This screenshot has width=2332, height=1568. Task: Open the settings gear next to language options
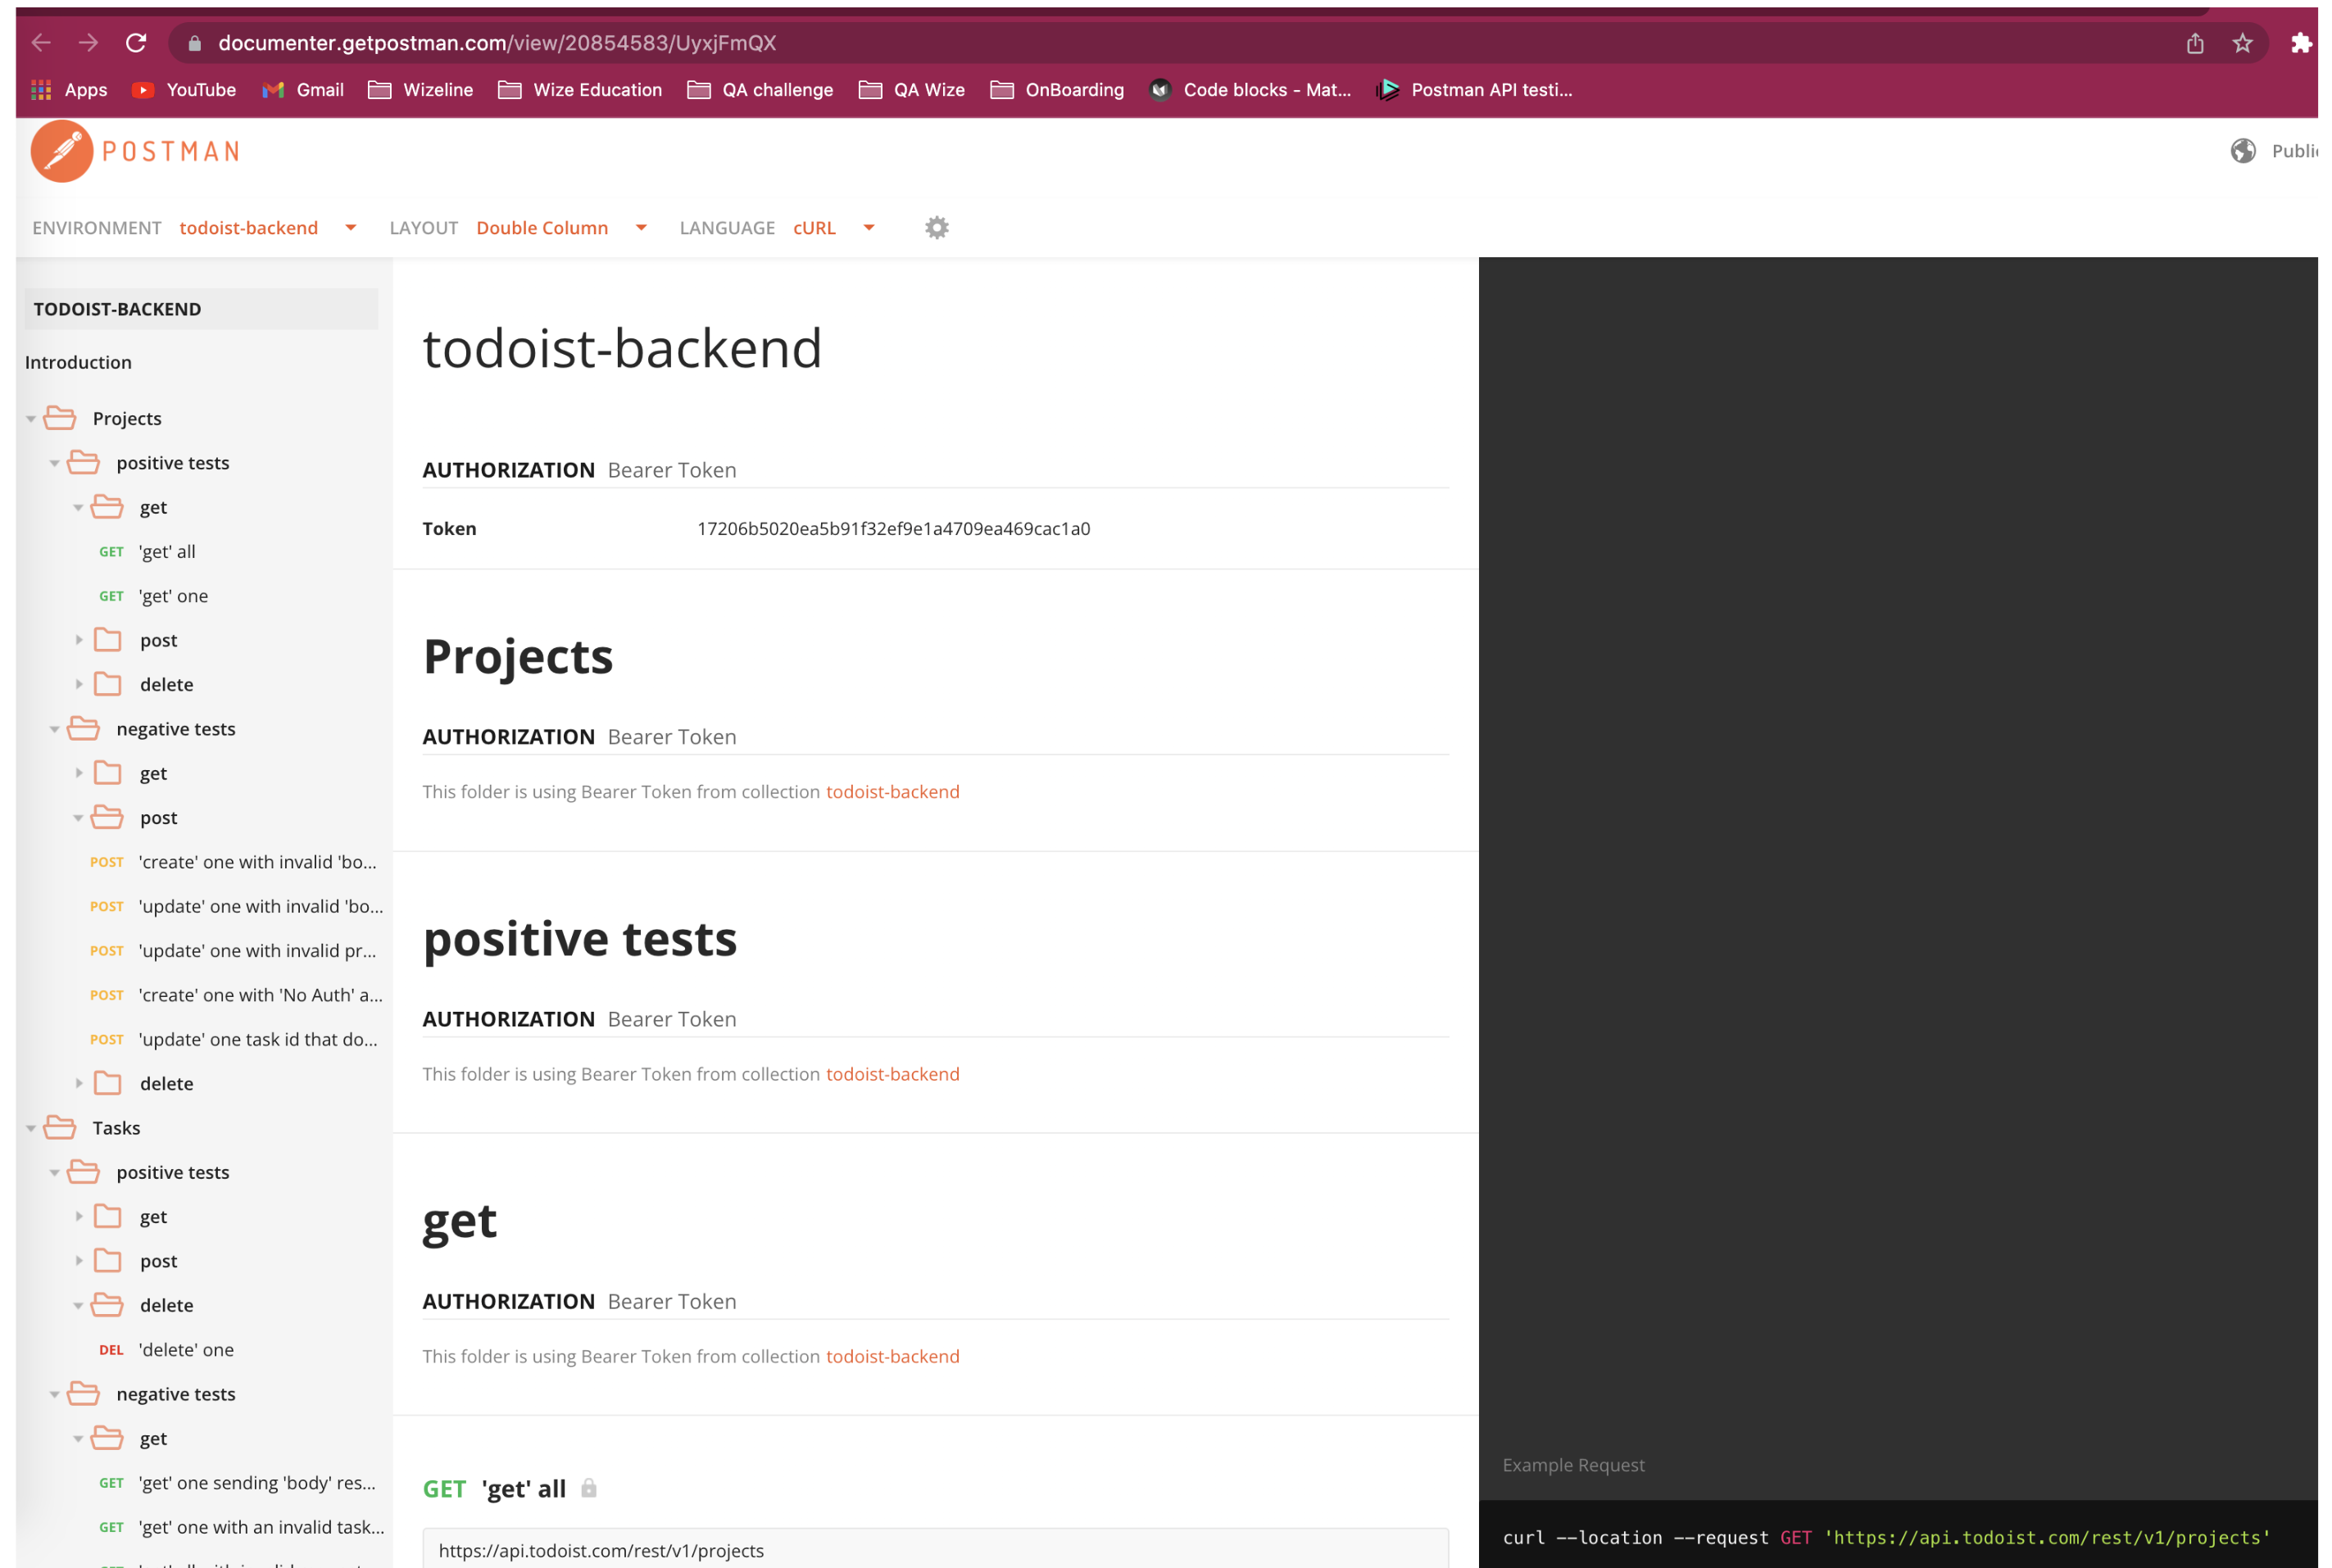936,227
